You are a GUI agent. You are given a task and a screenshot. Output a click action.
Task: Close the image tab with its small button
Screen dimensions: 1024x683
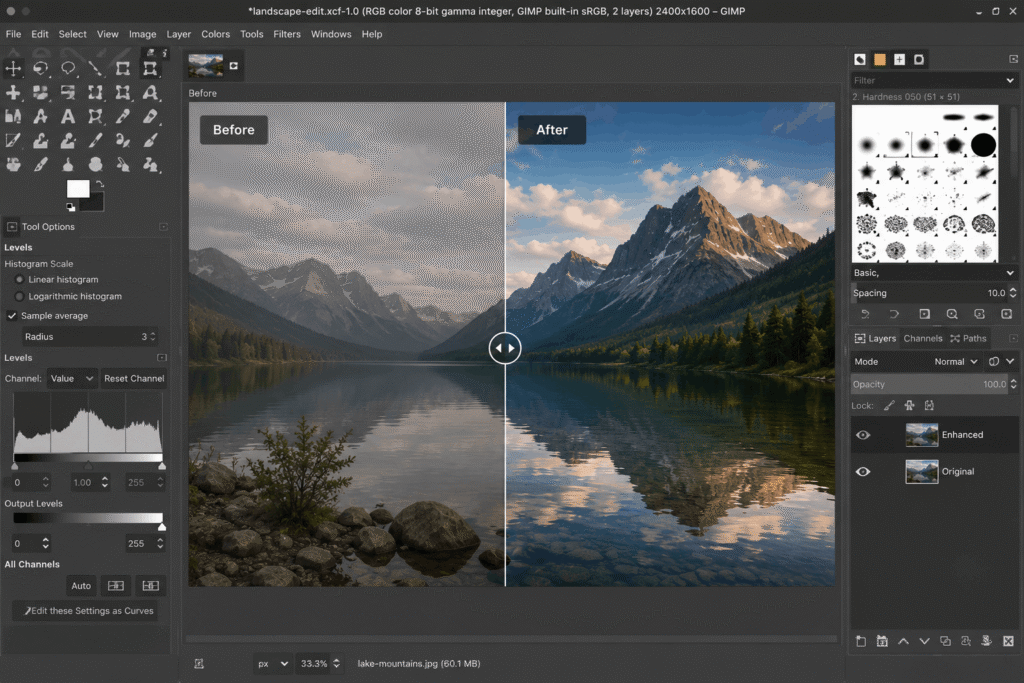234,65
